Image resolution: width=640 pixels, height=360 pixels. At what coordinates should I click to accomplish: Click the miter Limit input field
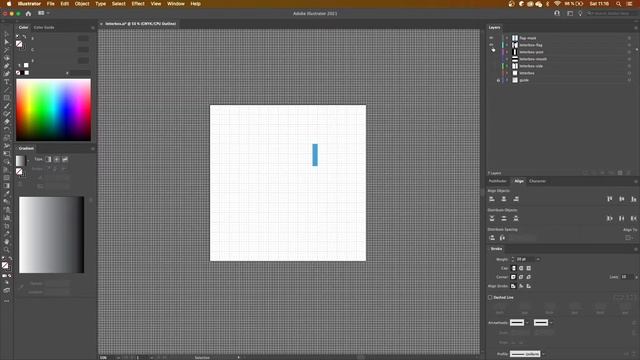pyautogui.click(x=625, y=277)
